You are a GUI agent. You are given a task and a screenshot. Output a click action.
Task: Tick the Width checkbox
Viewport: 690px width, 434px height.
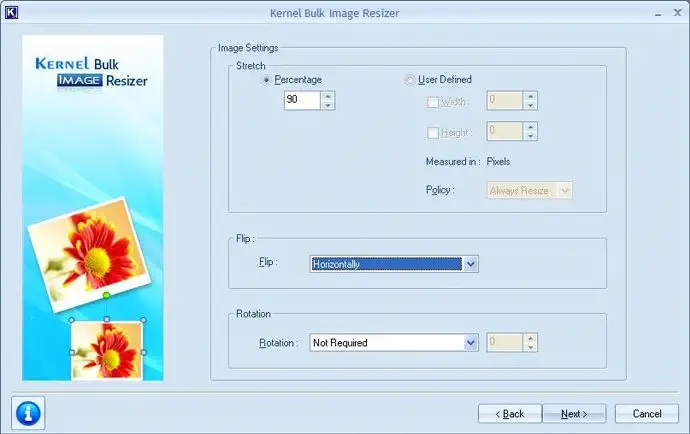(x=433, y=102)
